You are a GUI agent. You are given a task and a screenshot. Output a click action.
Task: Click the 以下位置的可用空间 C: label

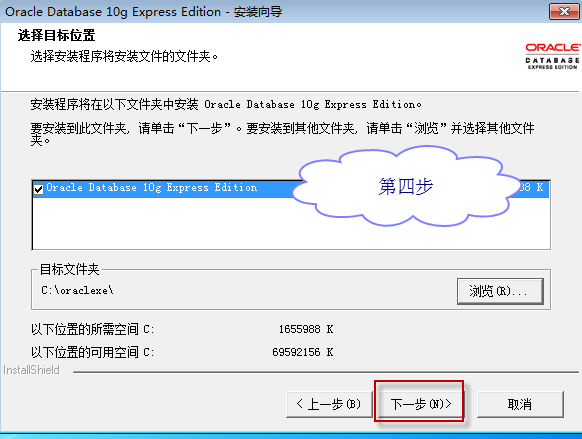[x=92, y=352]
